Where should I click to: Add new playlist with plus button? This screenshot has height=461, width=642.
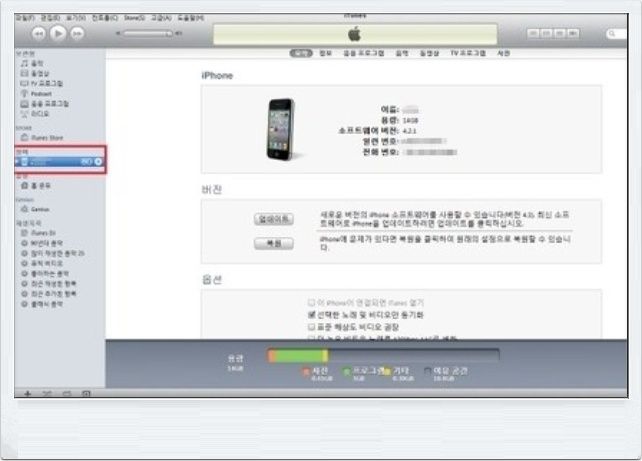coord(27,394)
